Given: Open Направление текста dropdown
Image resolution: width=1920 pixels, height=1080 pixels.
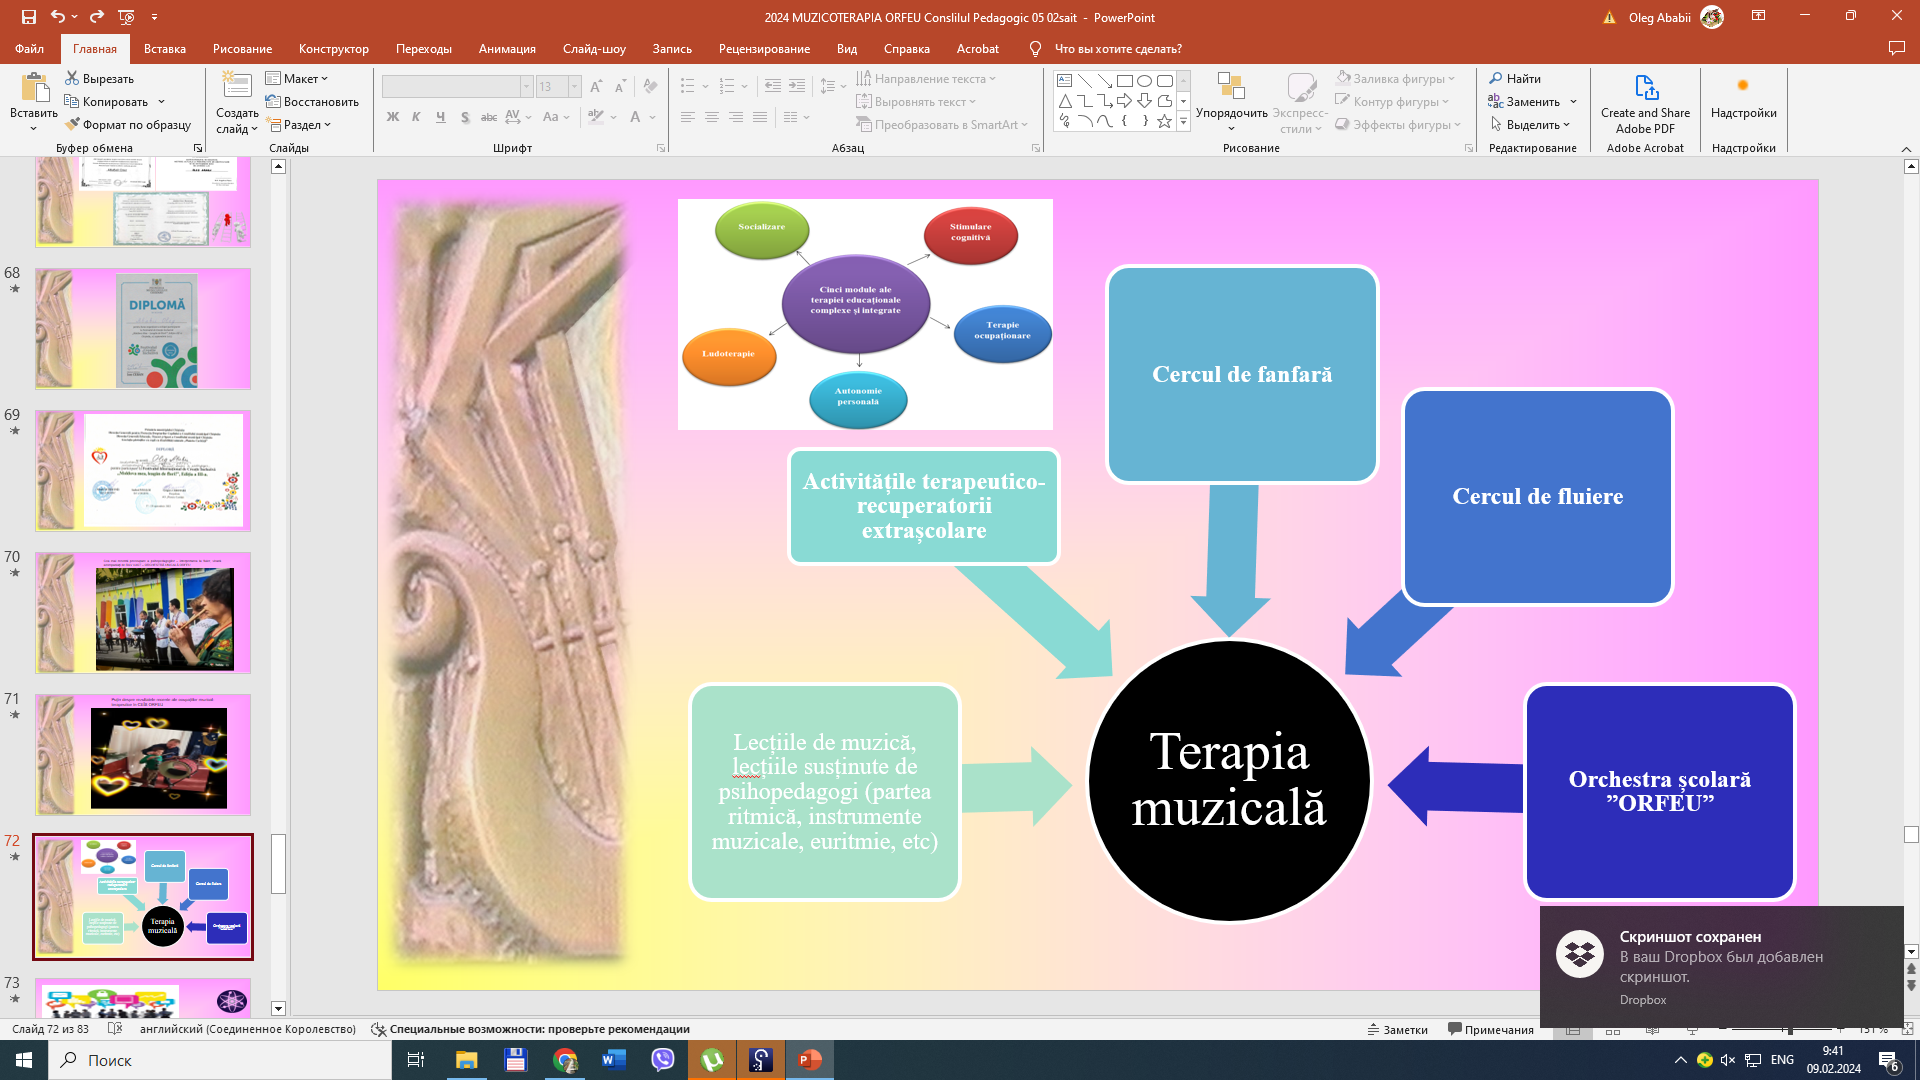Looking at the screenshot, I should [x=926, y=79].
